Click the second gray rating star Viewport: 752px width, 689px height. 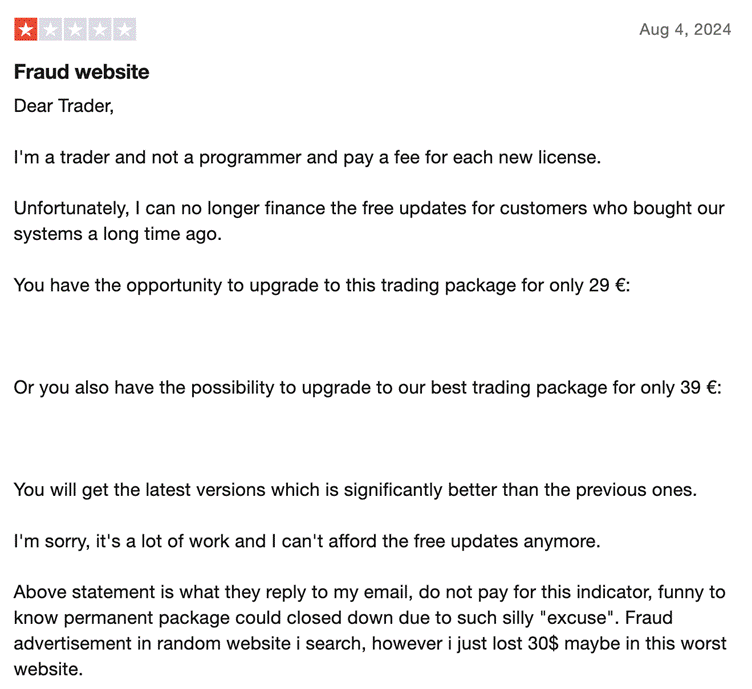pyautogui.click(x=51, y=30)
